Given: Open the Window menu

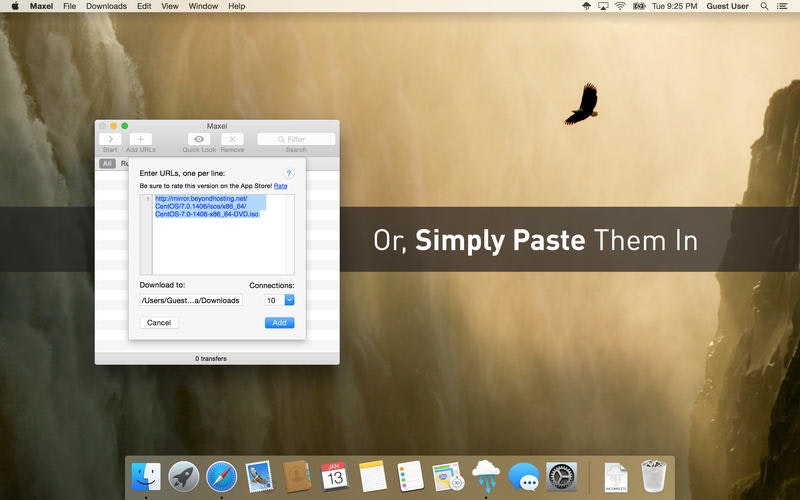Looking at the screenshot, I should tap(203, 6).
